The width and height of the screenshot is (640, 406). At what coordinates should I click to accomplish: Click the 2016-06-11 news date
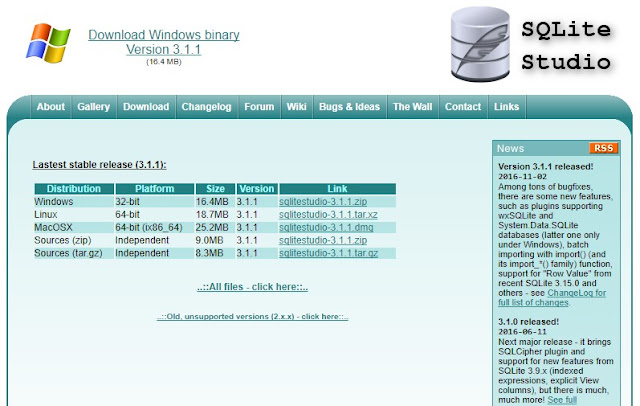[x=522, y=332]
